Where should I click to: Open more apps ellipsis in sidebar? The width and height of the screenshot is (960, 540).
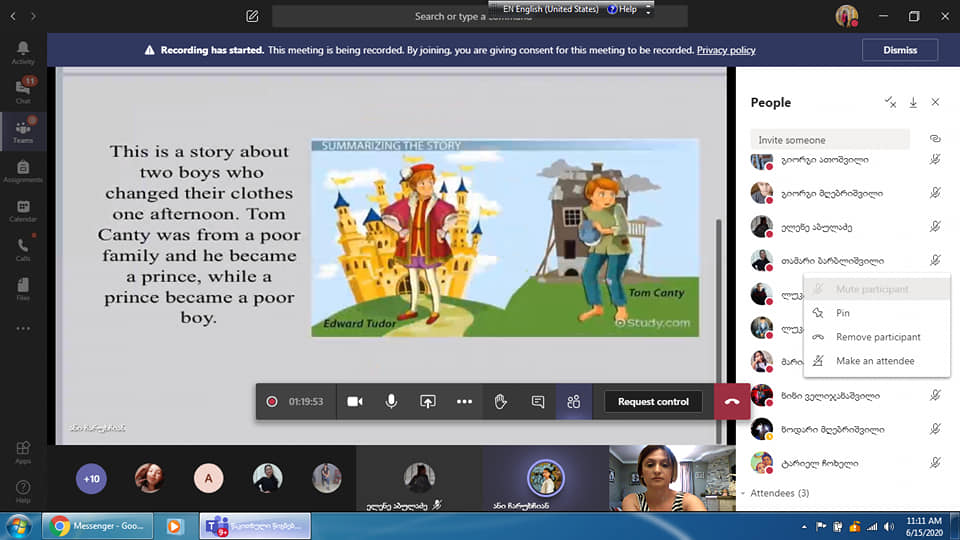click(23, 328)
